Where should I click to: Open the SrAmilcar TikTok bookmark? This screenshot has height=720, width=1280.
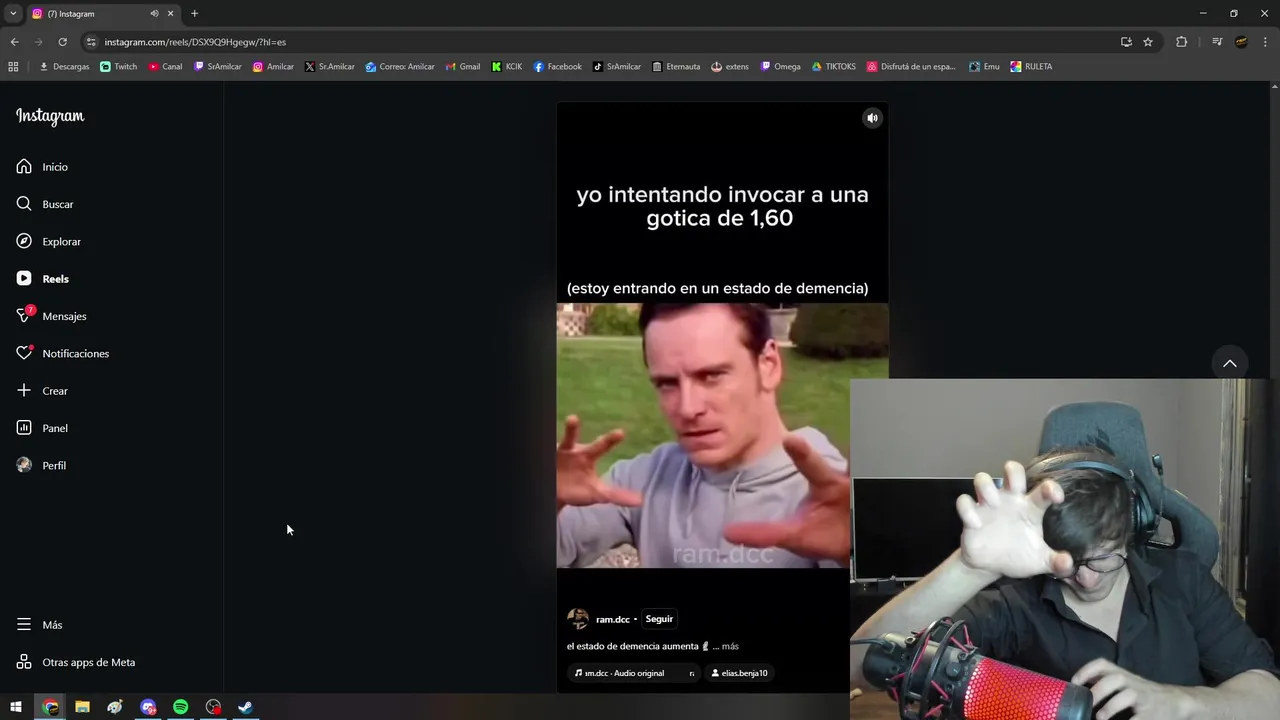pos(617,67)
